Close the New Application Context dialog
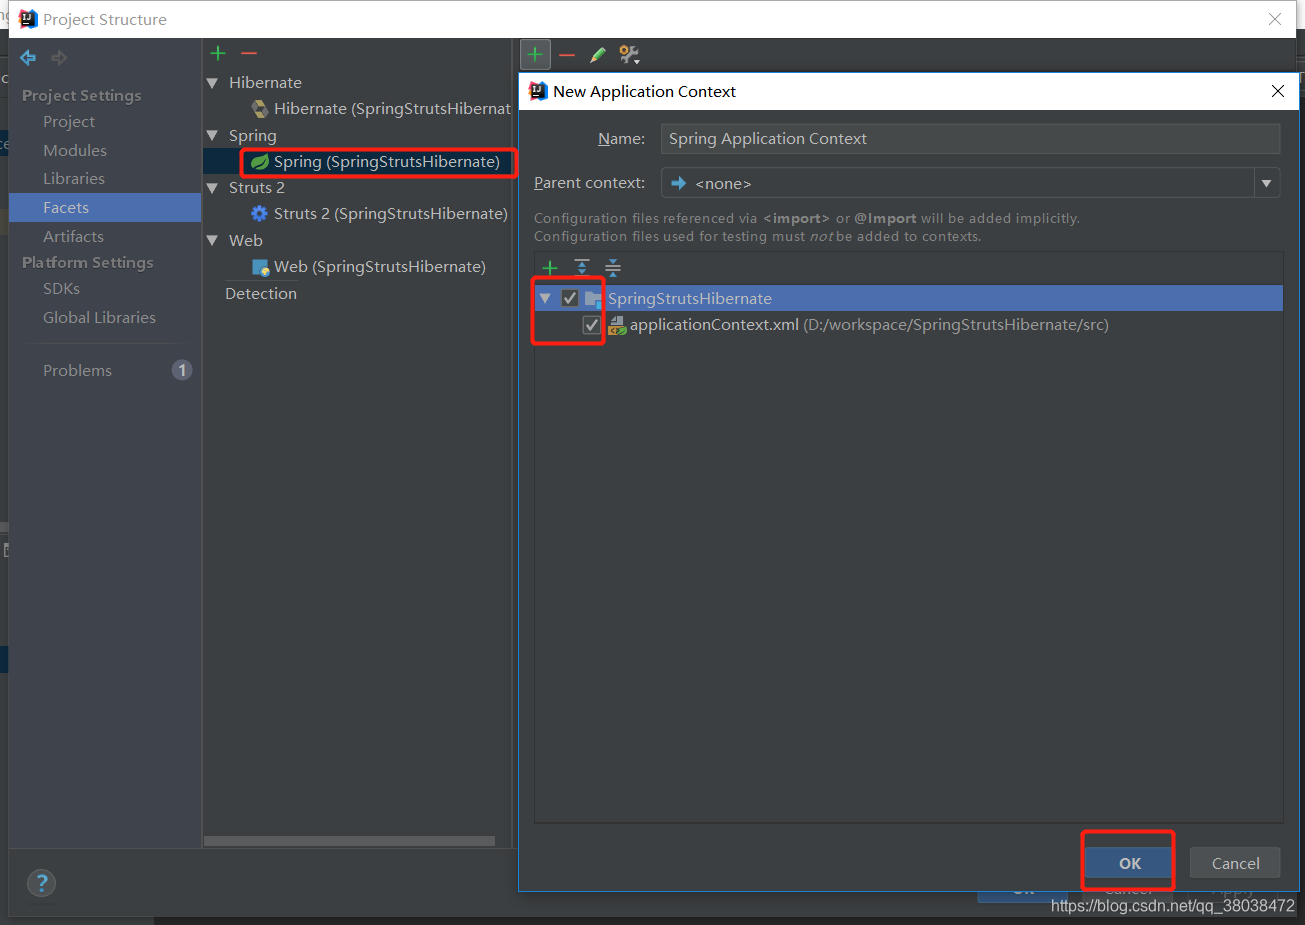1305x925 pixels. point(1278,91)
